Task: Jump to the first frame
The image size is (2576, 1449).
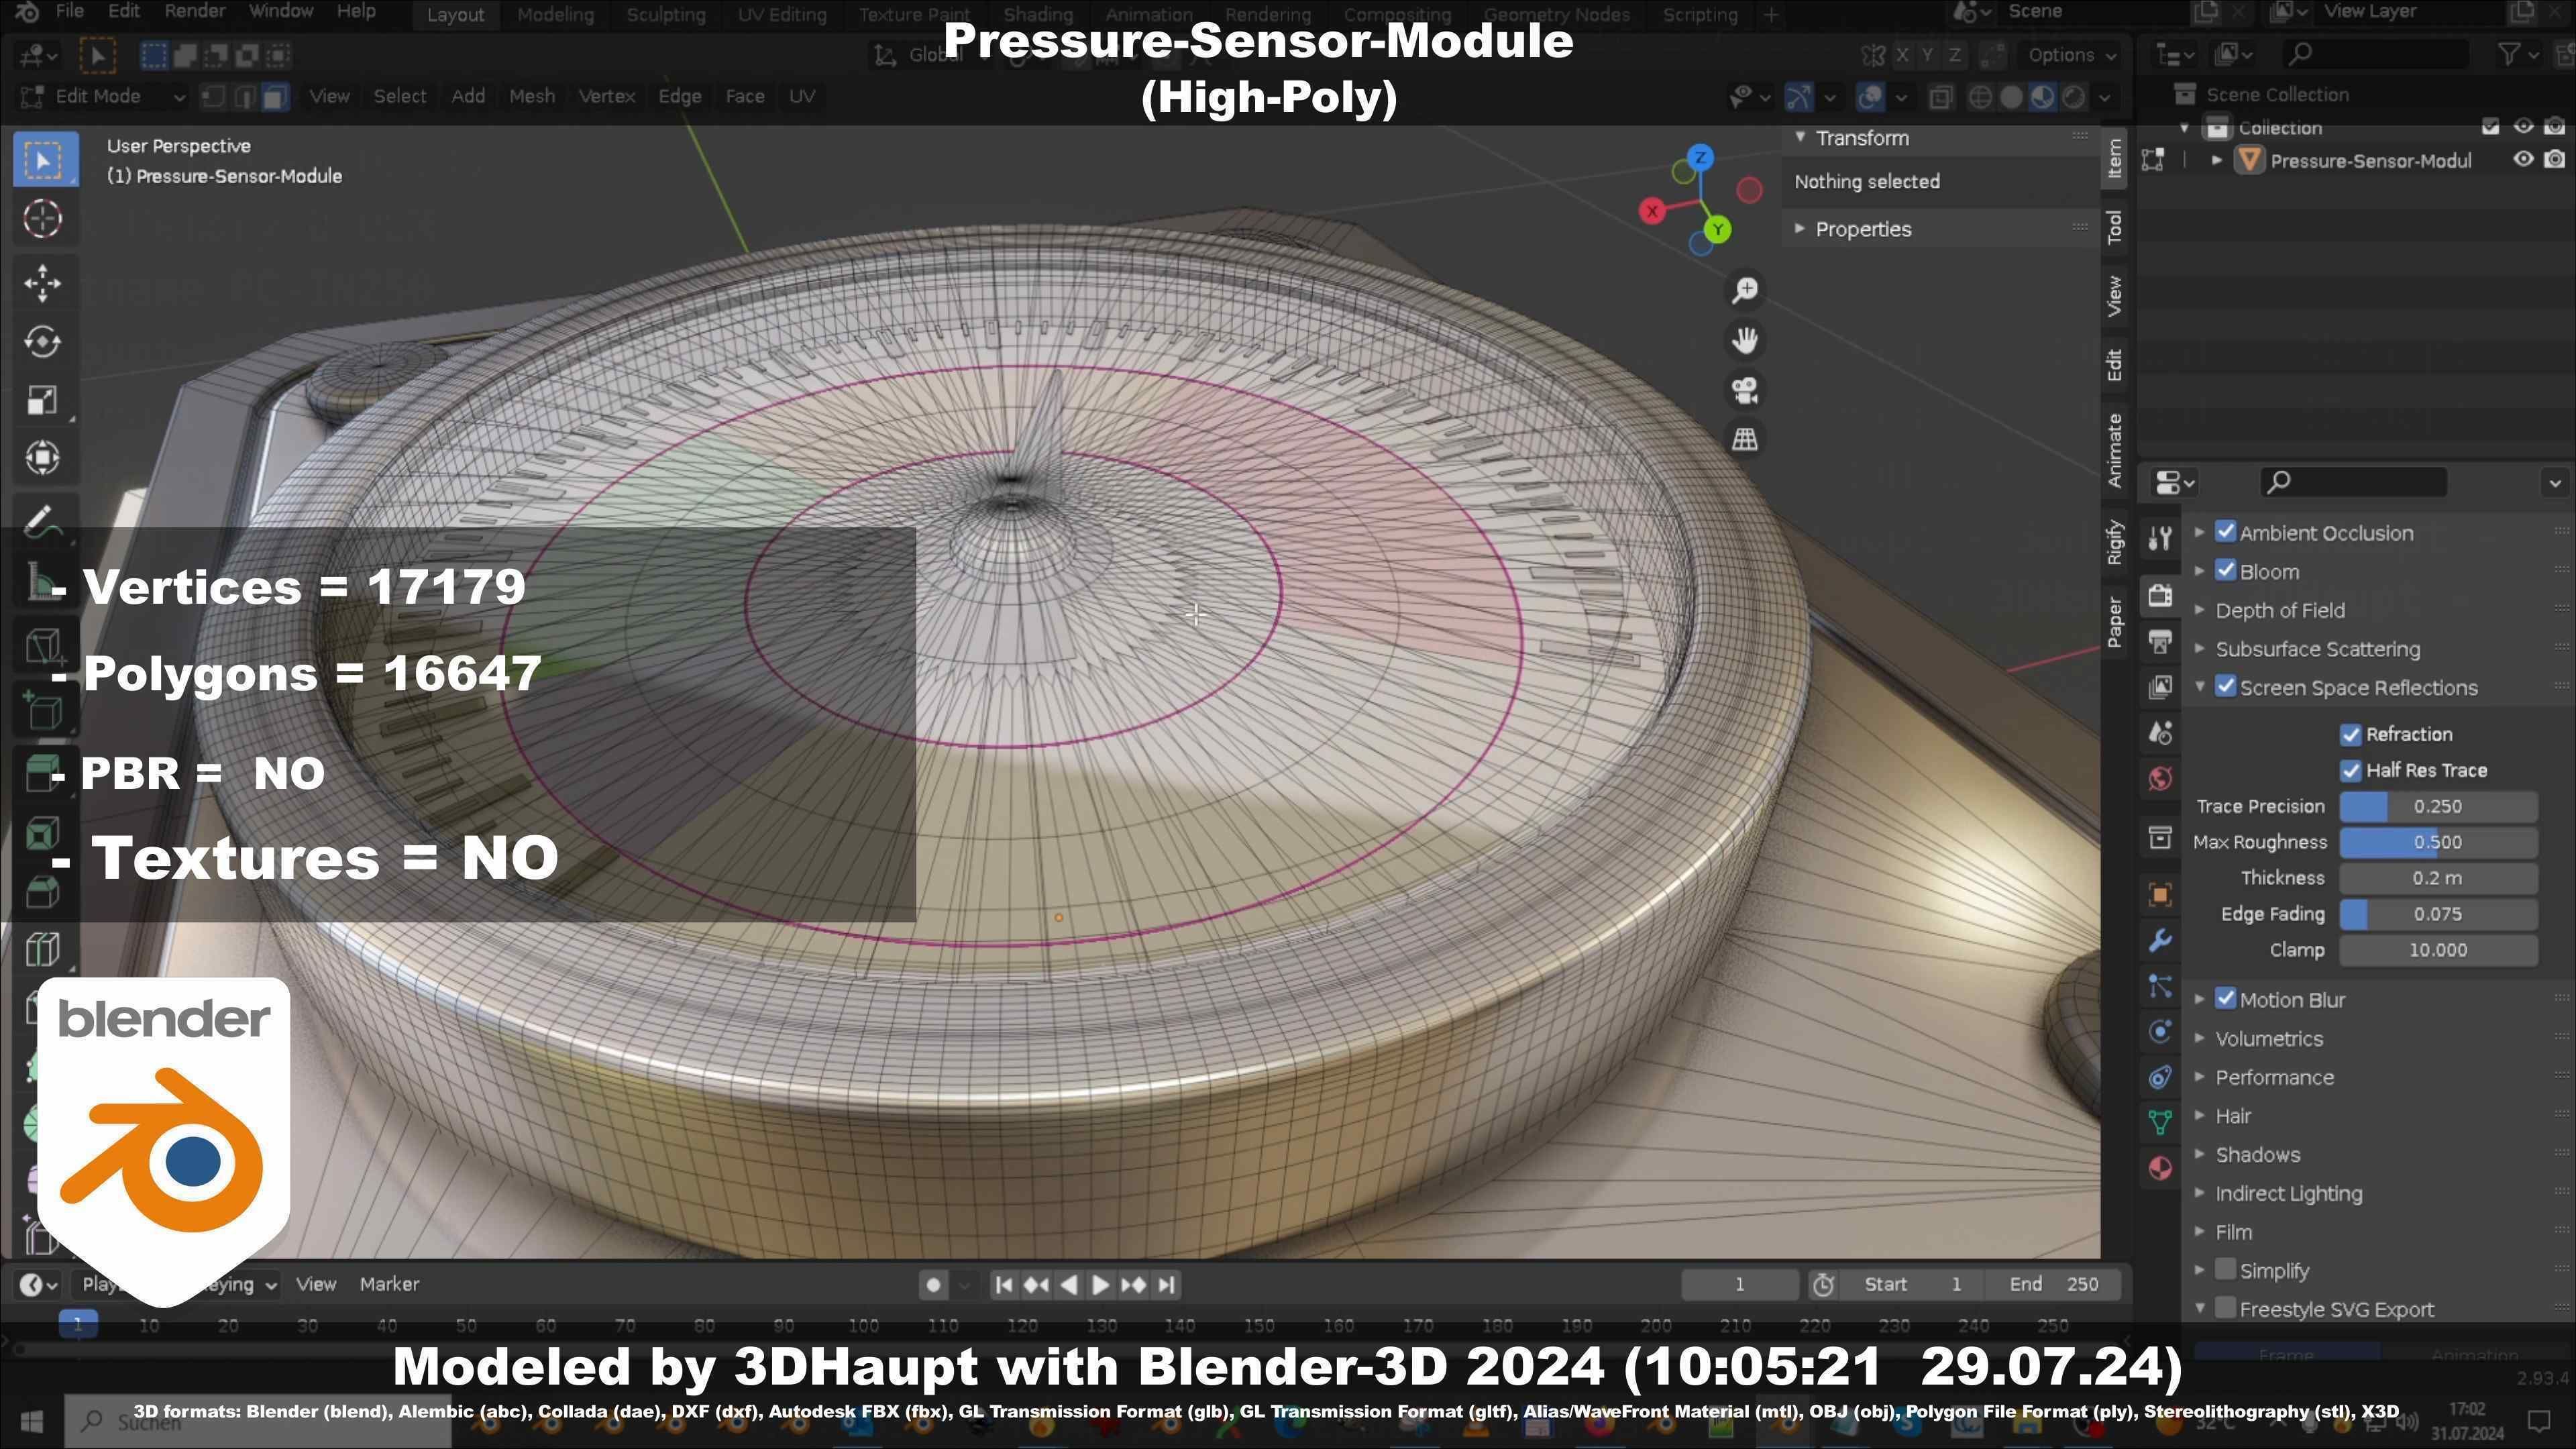Action: coord(1004,1285)
